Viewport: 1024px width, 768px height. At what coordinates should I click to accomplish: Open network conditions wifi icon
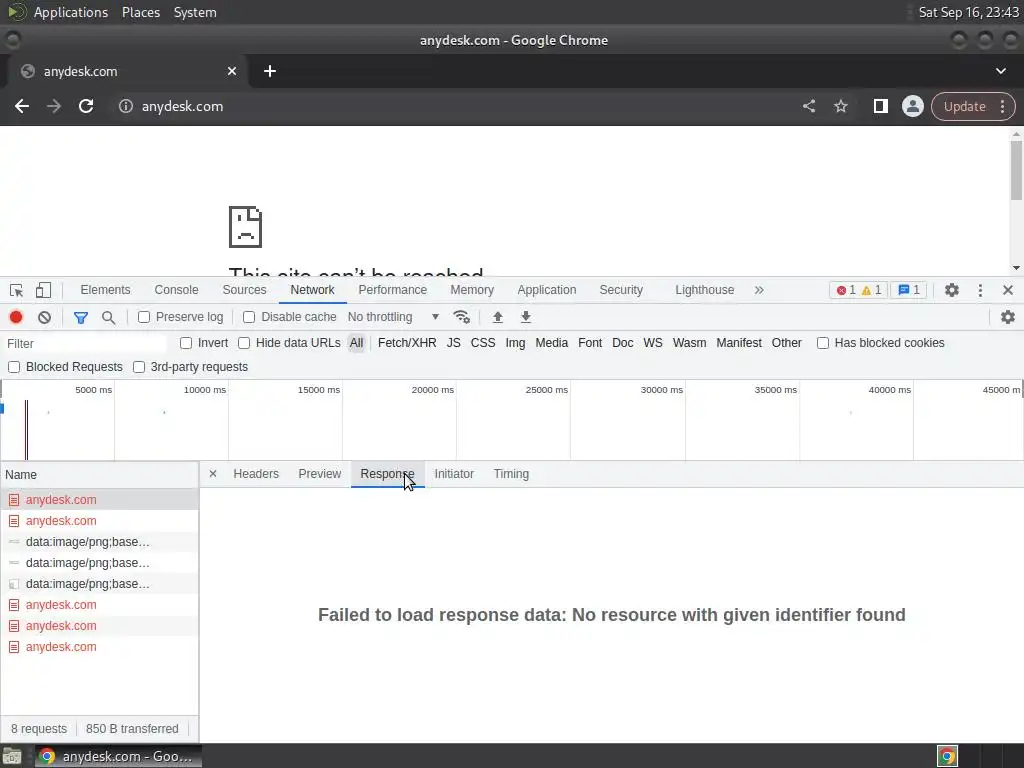click(462, 317)
